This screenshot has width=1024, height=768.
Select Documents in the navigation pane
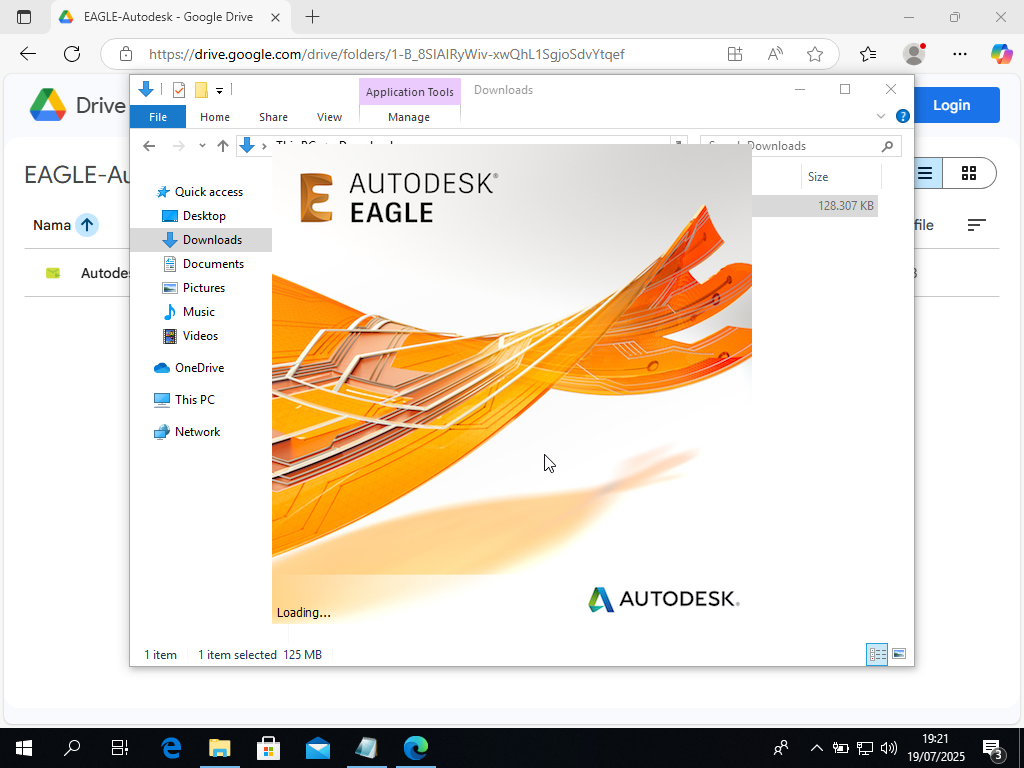213,264
